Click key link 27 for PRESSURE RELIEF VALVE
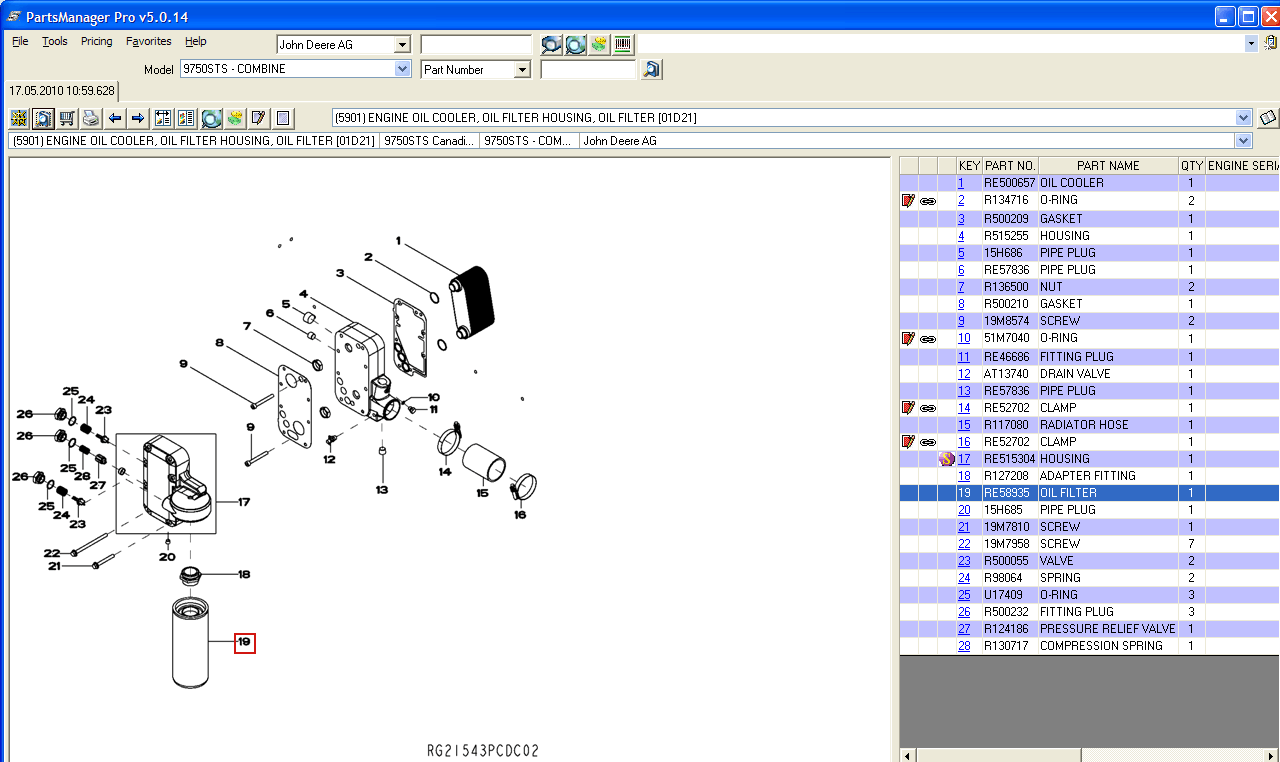This screenshot has height=762, width=1280. pos(964,629)
